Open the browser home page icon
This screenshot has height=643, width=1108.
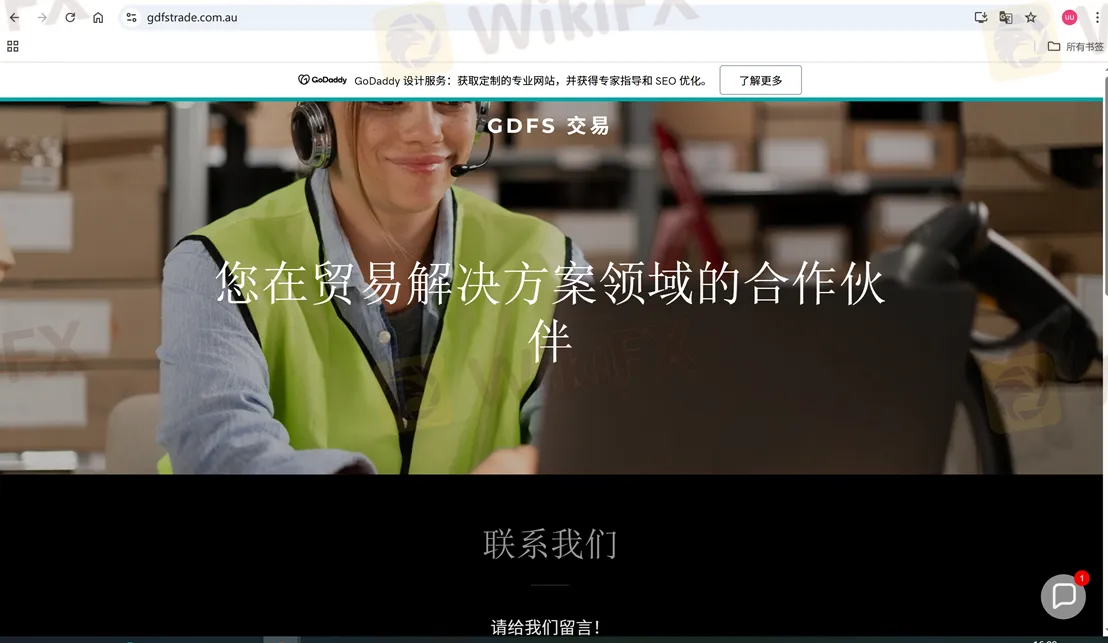coord(98,18)
